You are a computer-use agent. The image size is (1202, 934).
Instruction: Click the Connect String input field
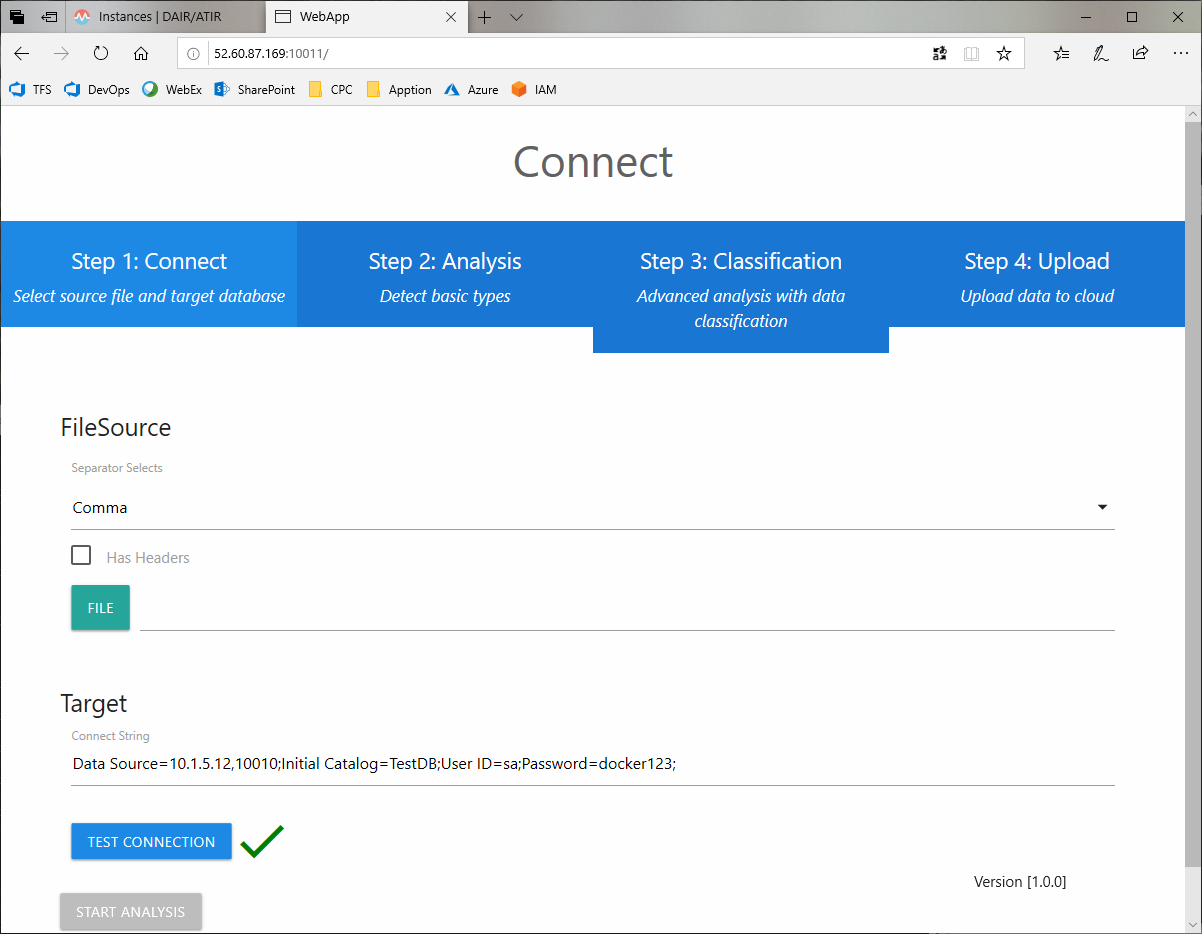click(x=592, y=764)
